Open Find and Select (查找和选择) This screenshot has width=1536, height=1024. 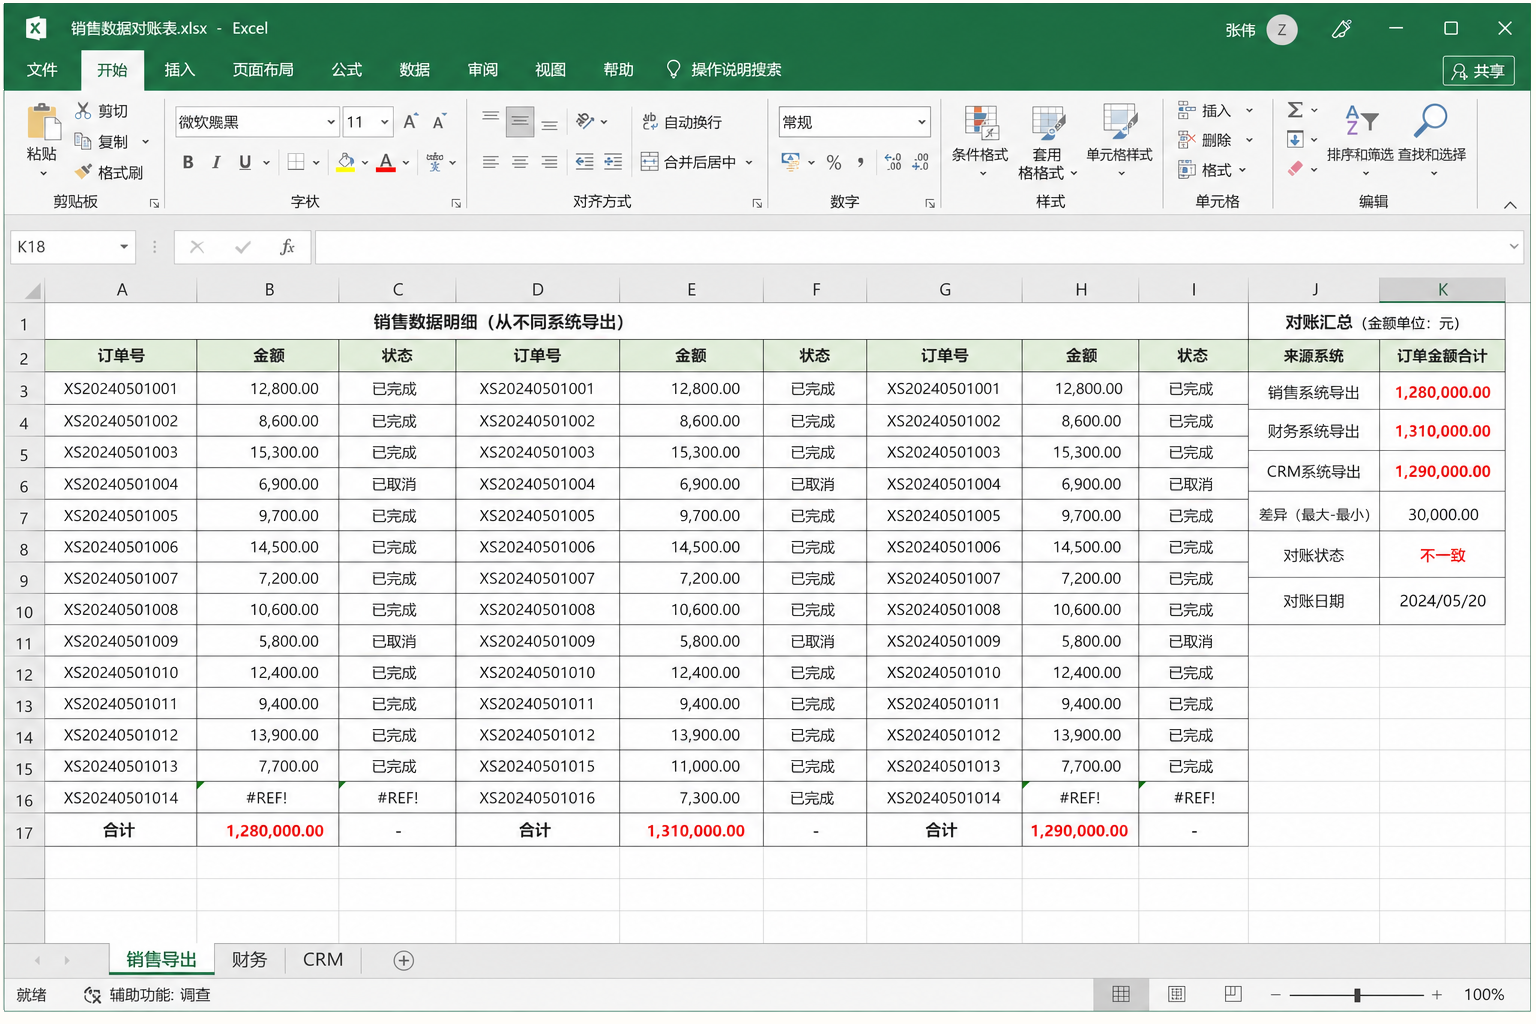pyautogui.click(x=1432, y=140)
